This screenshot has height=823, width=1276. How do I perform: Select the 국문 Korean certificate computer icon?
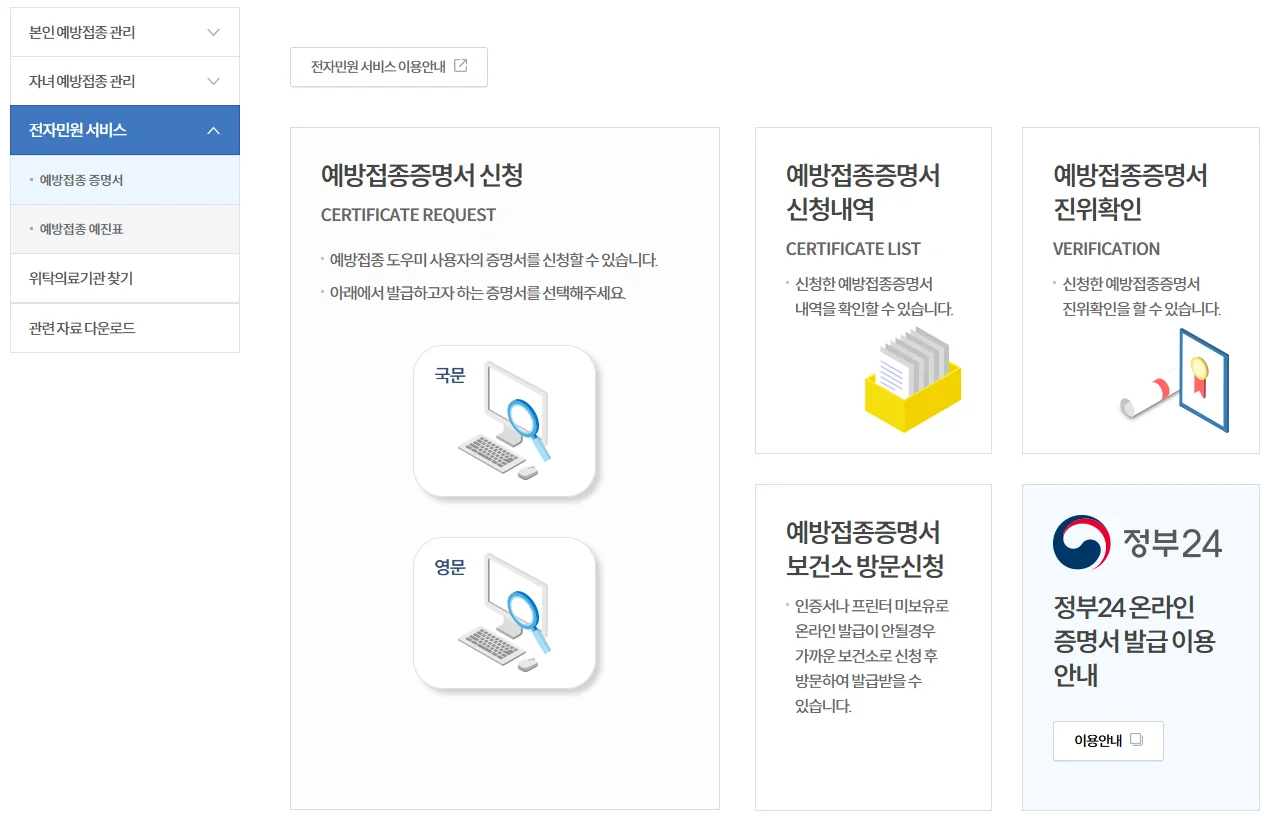(x=505, y=420)
